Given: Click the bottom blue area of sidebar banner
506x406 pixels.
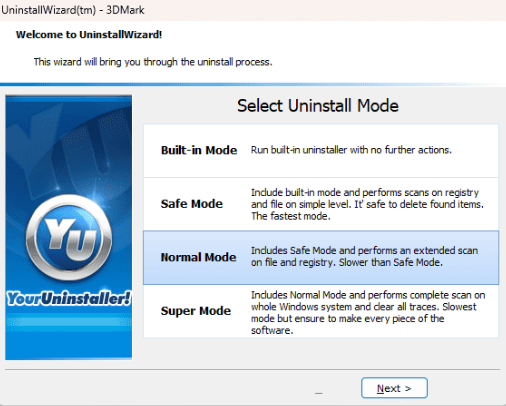Looking at the screenshot, I should [69, 345].
